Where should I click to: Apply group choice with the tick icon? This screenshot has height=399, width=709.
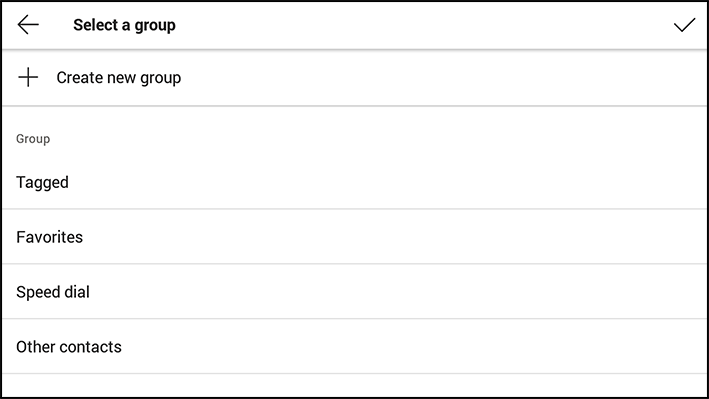point(684,25)
